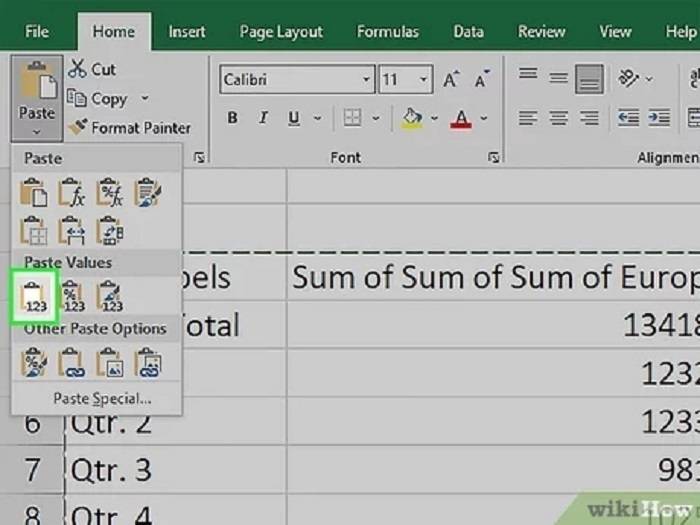700x525 pixels.
Task: Collapse the Paste dropdown arrow below Paste
Action: click(37, 132)
